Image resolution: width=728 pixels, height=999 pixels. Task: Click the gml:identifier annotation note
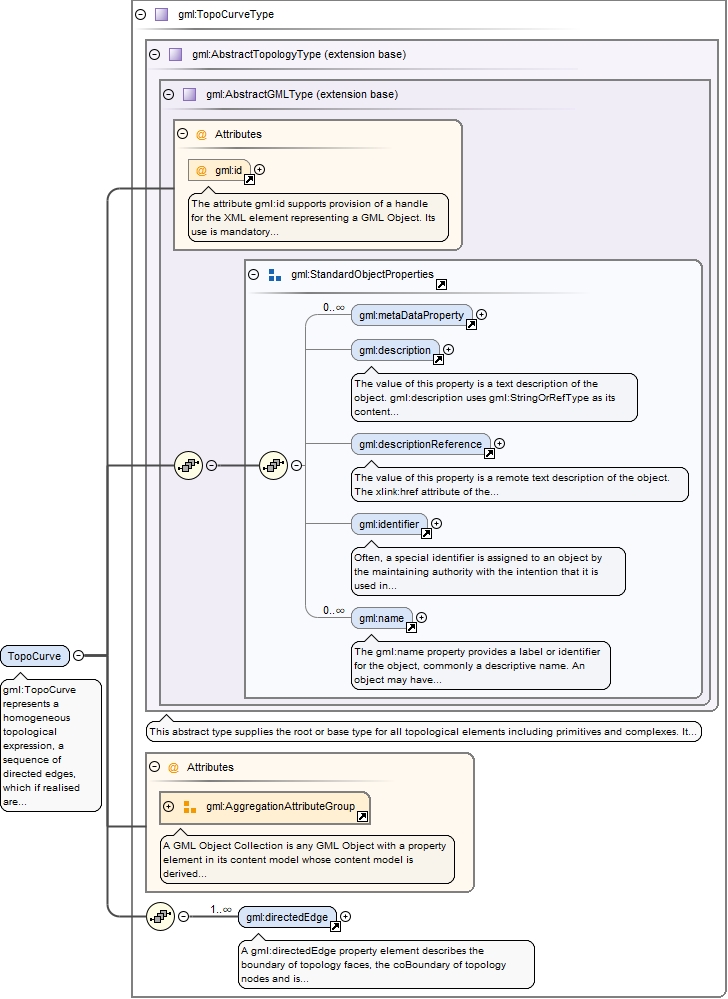[x=489, y=571]
